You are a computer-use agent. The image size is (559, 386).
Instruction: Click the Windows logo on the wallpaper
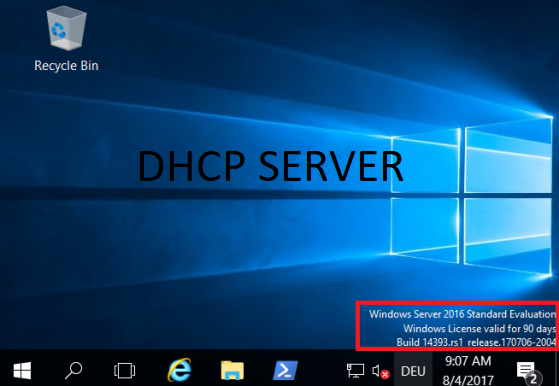(x=471, y=196)
